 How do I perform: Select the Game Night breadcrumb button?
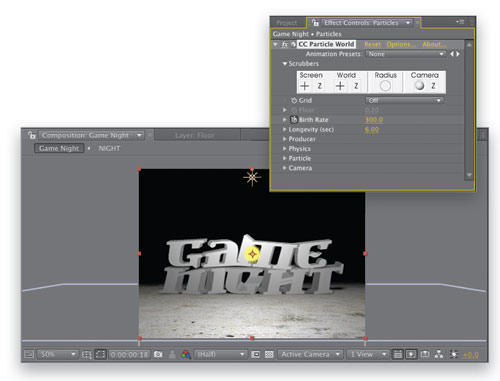tap(59, 148)
